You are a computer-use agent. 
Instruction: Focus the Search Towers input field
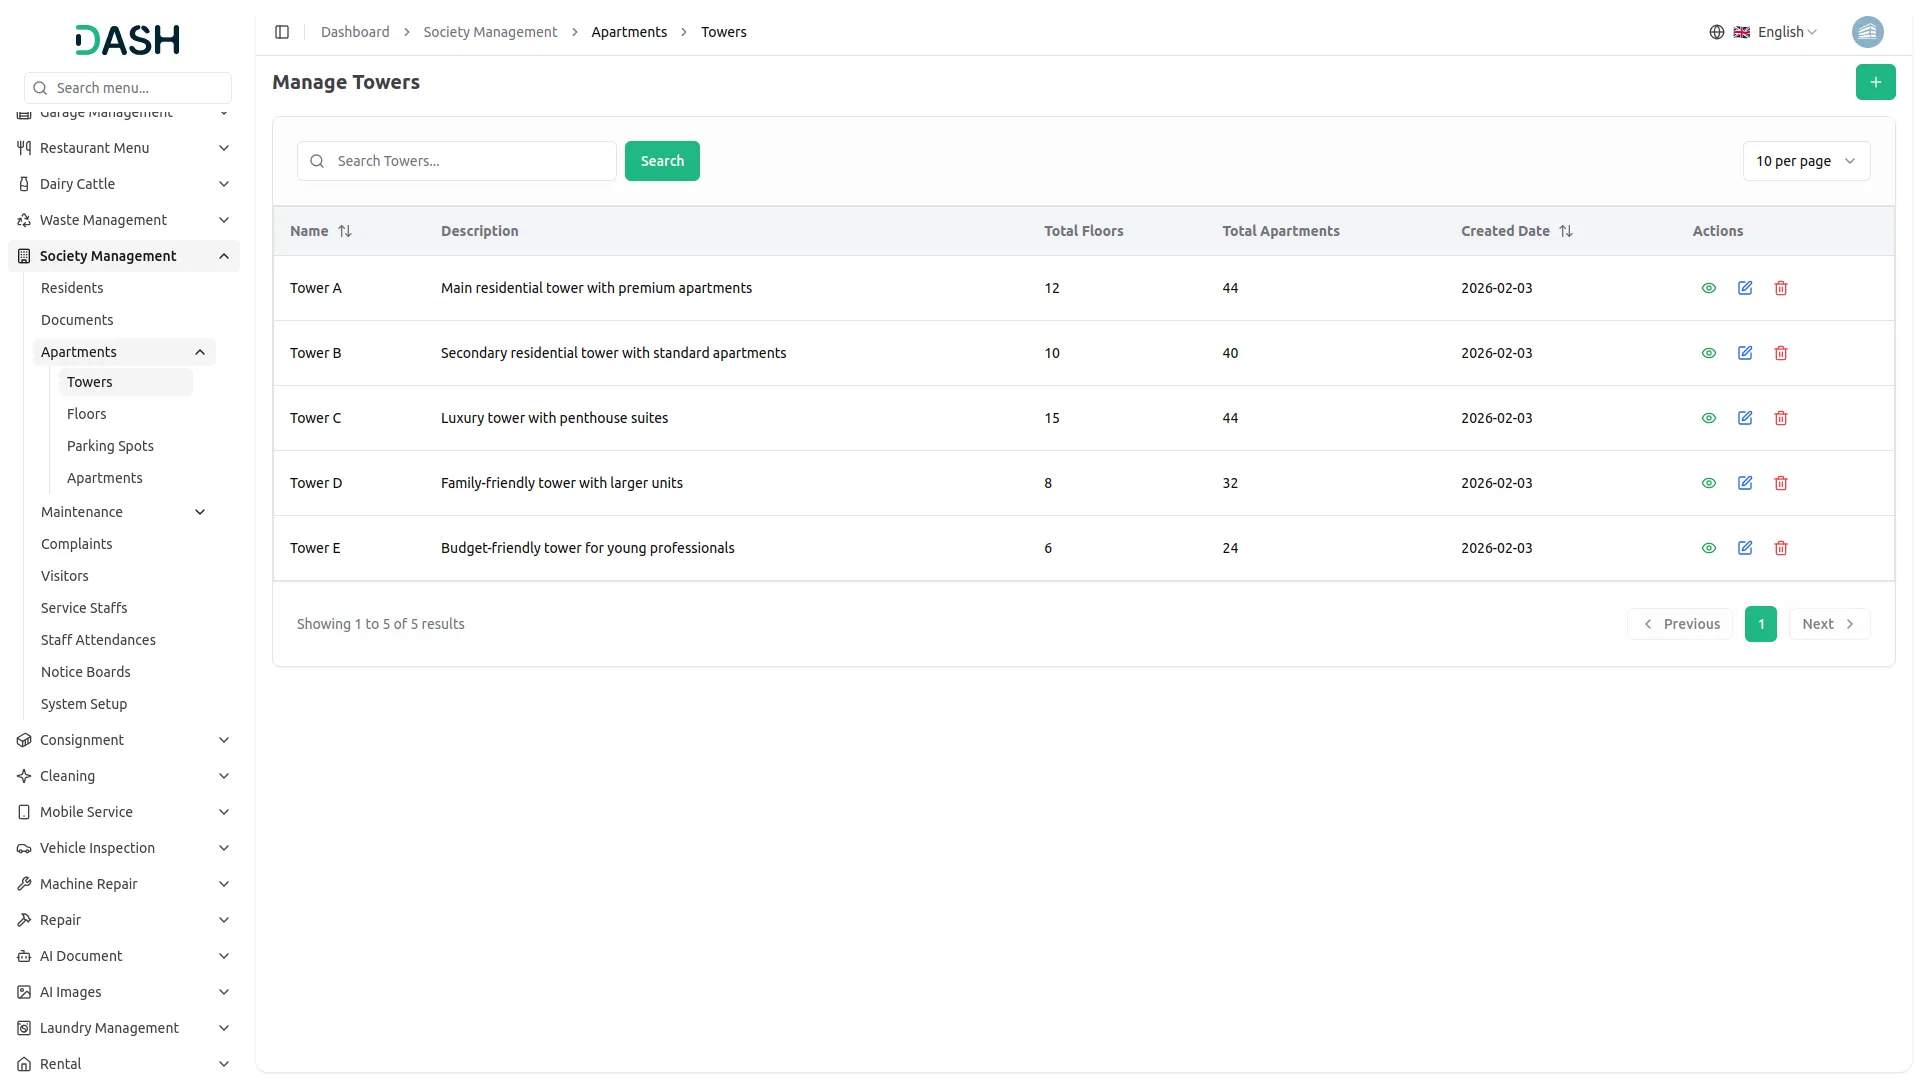pyautogui.click(x=470, y=161)
